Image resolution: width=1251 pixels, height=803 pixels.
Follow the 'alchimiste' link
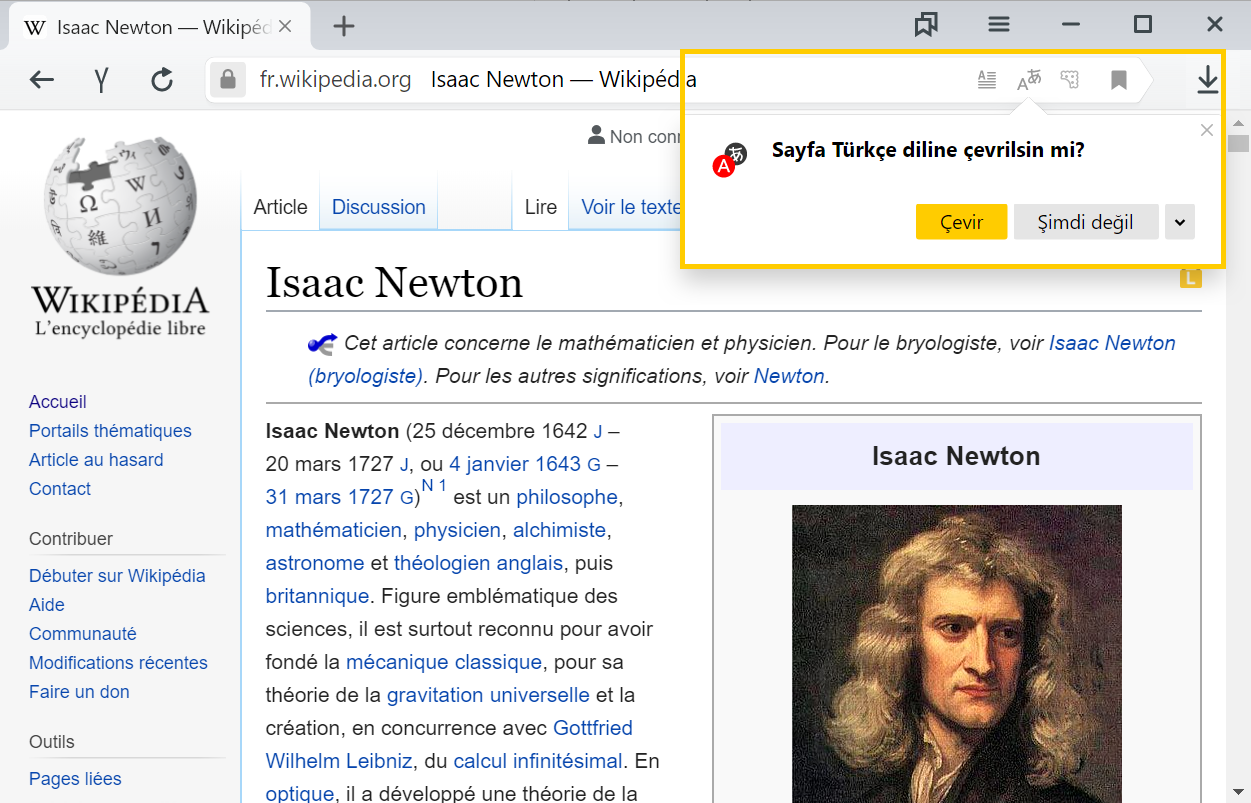(560, 530)
